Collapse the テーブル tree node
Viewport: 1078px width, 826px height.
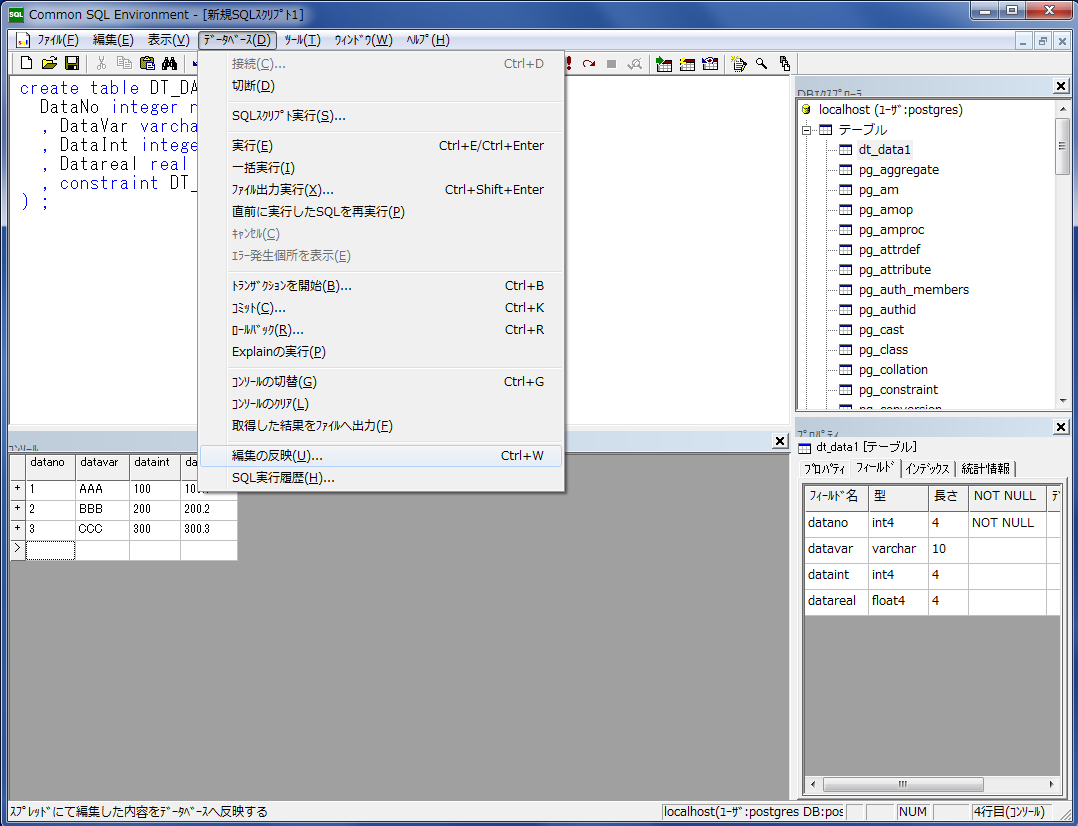[x=806, y=130]
